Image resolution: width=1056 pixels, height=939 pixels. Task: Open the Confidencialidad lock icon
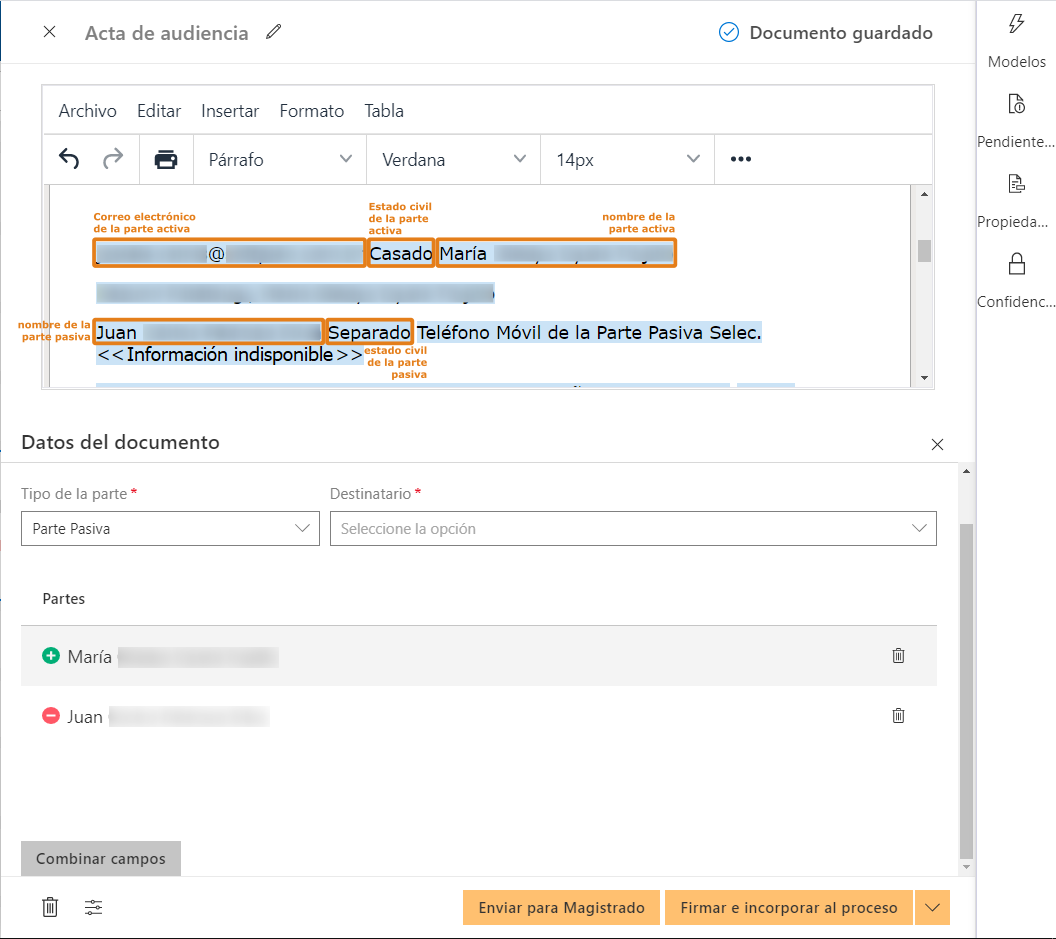click(x=1016, y=263)
